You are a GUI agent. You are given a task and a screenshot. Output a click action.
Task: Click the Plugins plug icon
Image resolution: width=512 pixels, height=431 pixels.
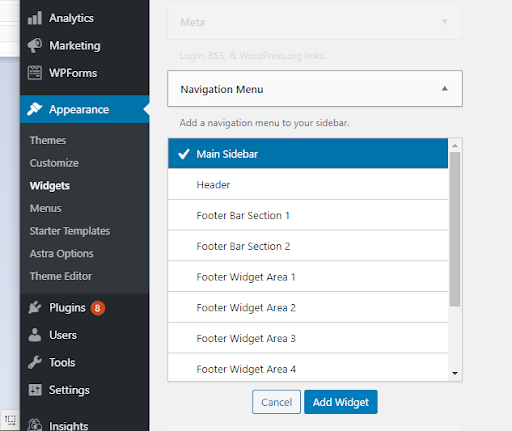(35, 308)
